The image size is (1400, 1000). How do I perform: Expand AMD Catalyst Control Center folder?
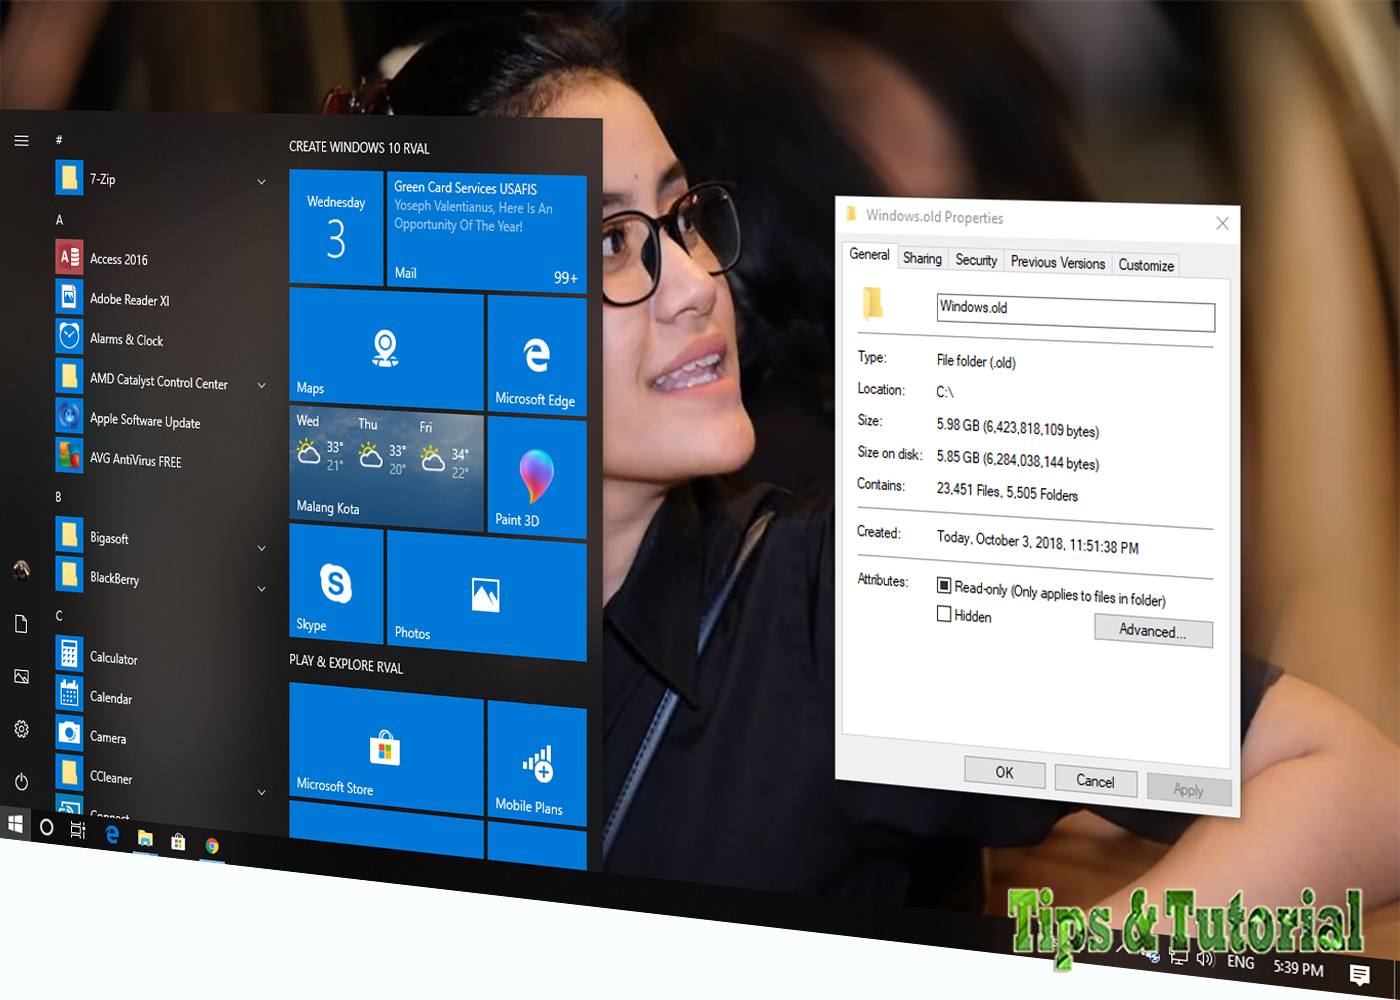(261, 384)
